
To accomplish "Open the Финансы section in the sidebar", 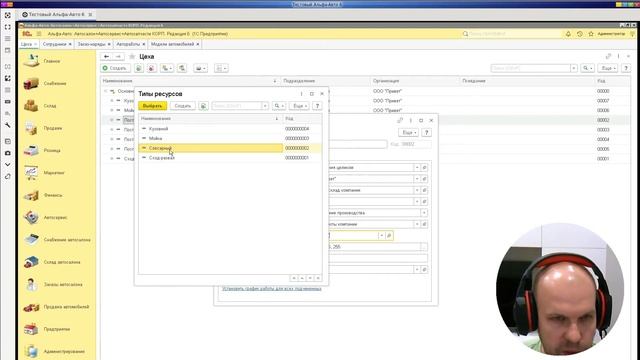I will pyautogui.click(x=53, y=195).
